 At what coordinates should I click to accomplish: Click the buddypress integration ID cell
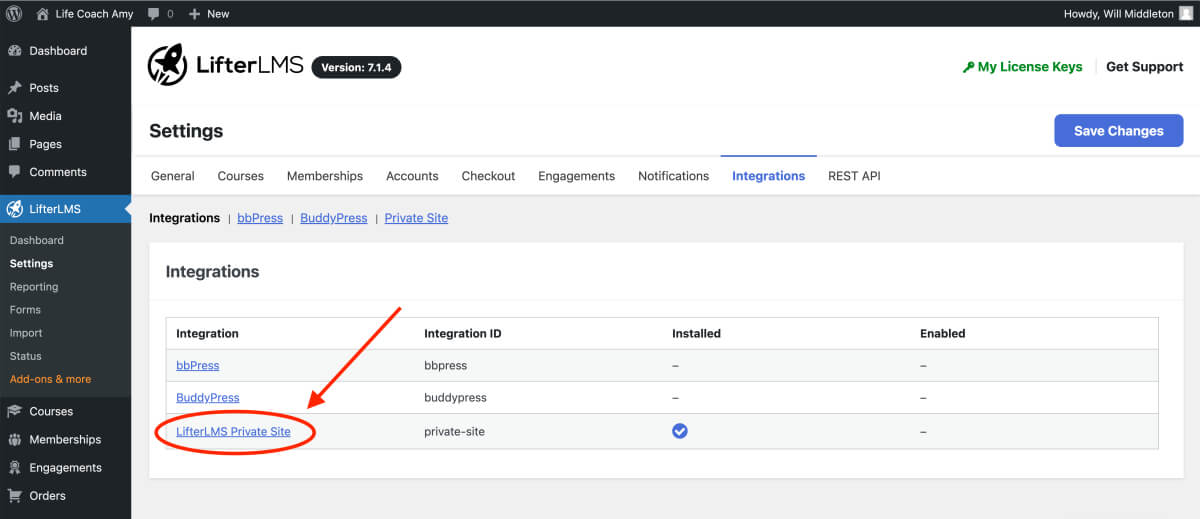(x=455, y=398)
